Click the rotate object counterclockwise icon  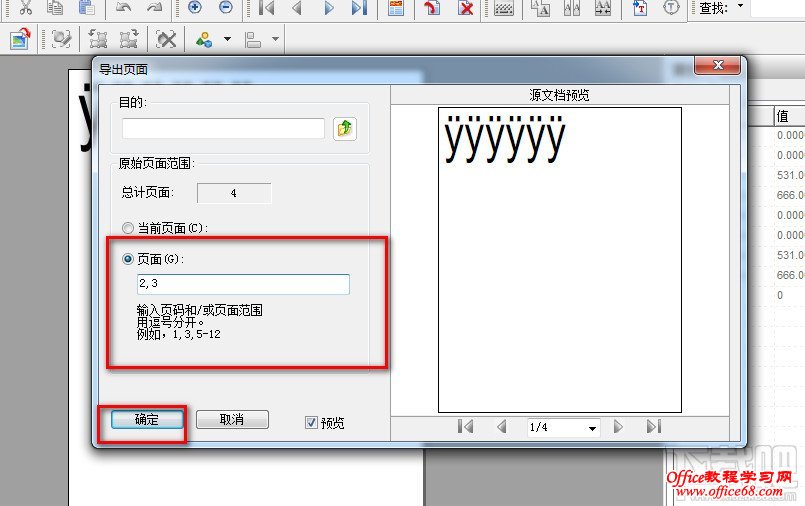click(98, 39)
